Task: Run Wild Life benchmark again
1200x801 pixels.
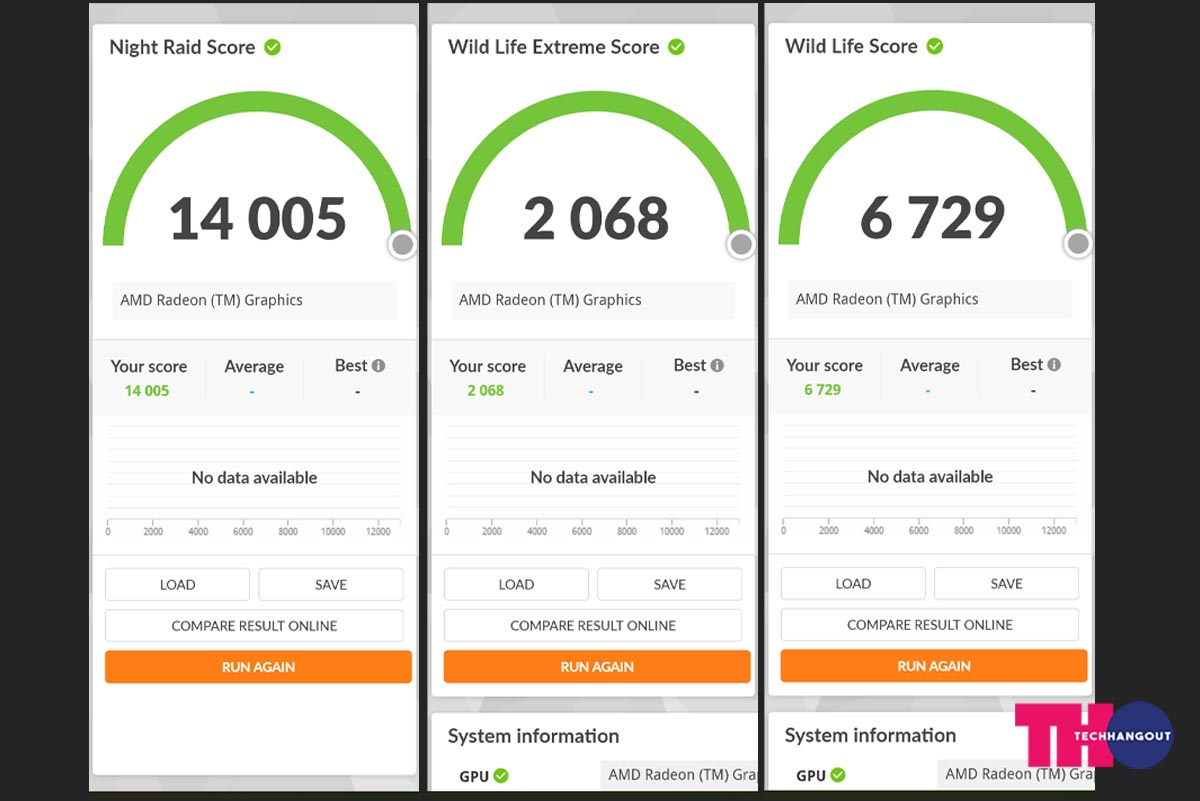Action: coord(934,666)
